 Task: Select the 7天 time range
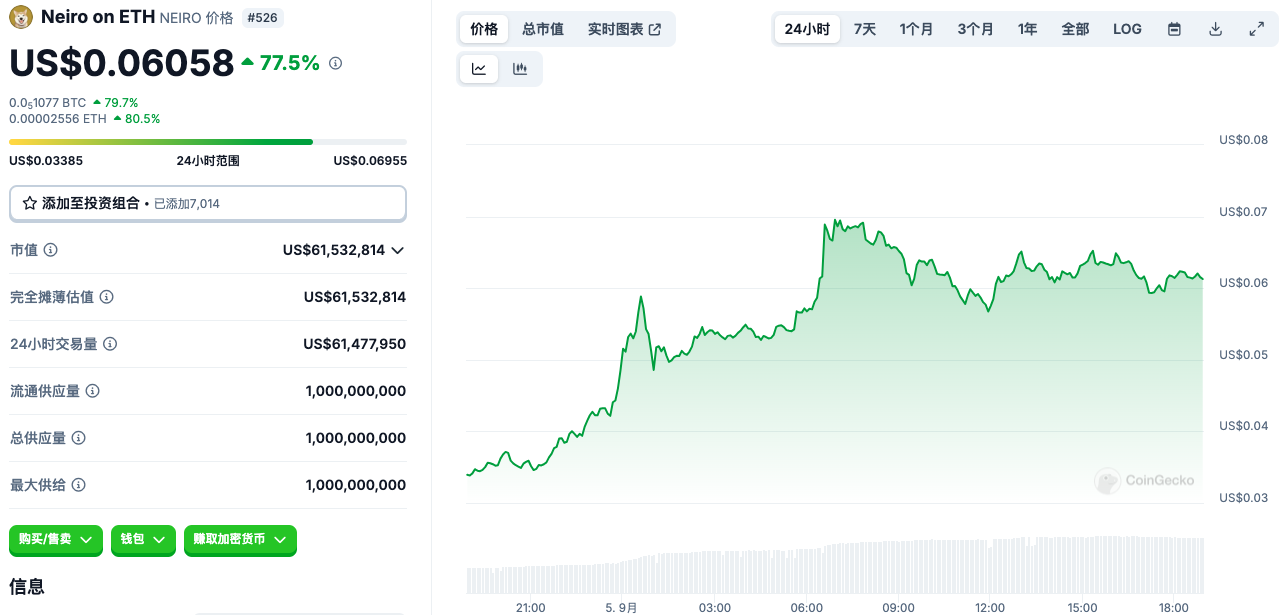[x=865, y=29]
